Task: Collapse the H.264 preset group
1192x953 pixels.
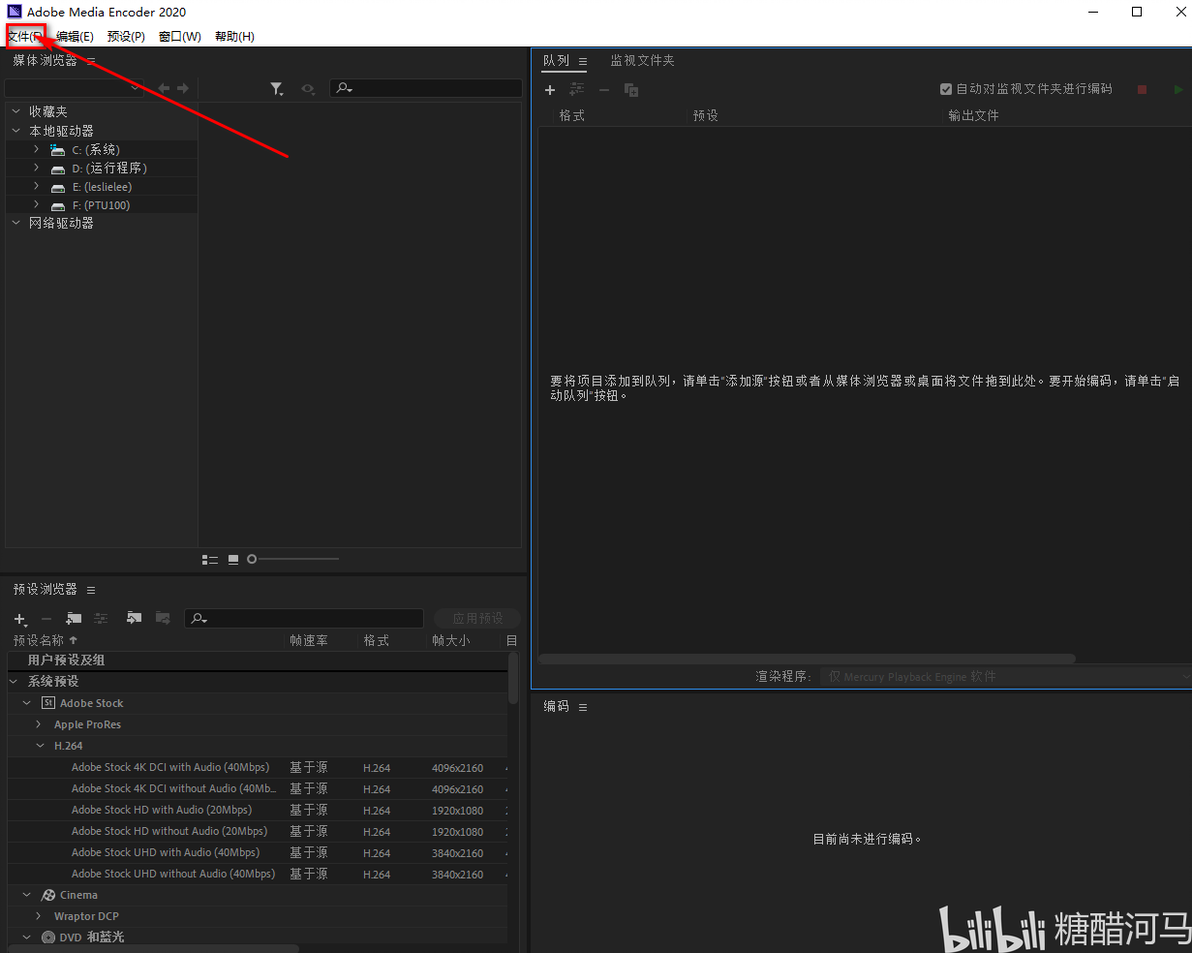Action: 40,746
